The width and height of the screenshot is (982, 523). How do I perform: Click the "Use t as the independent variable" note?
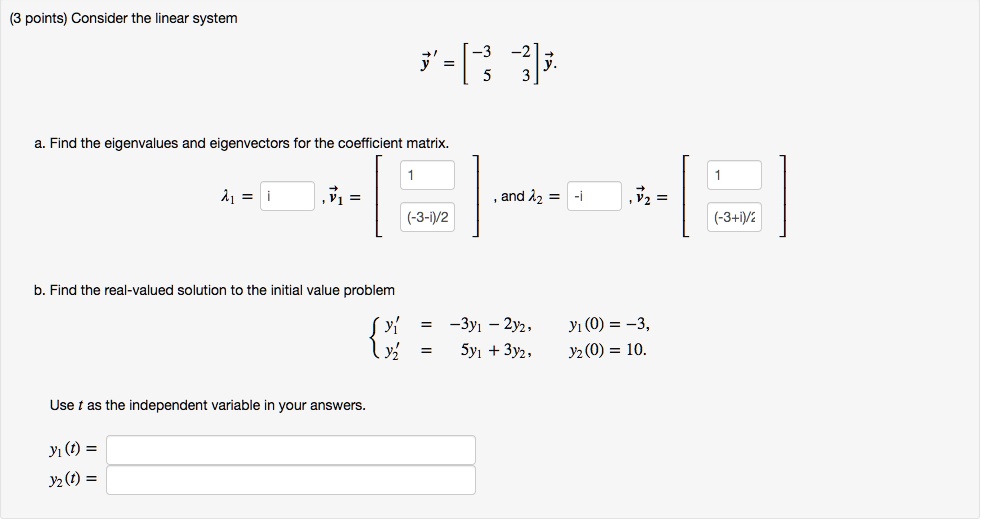(x=207, y=406)
